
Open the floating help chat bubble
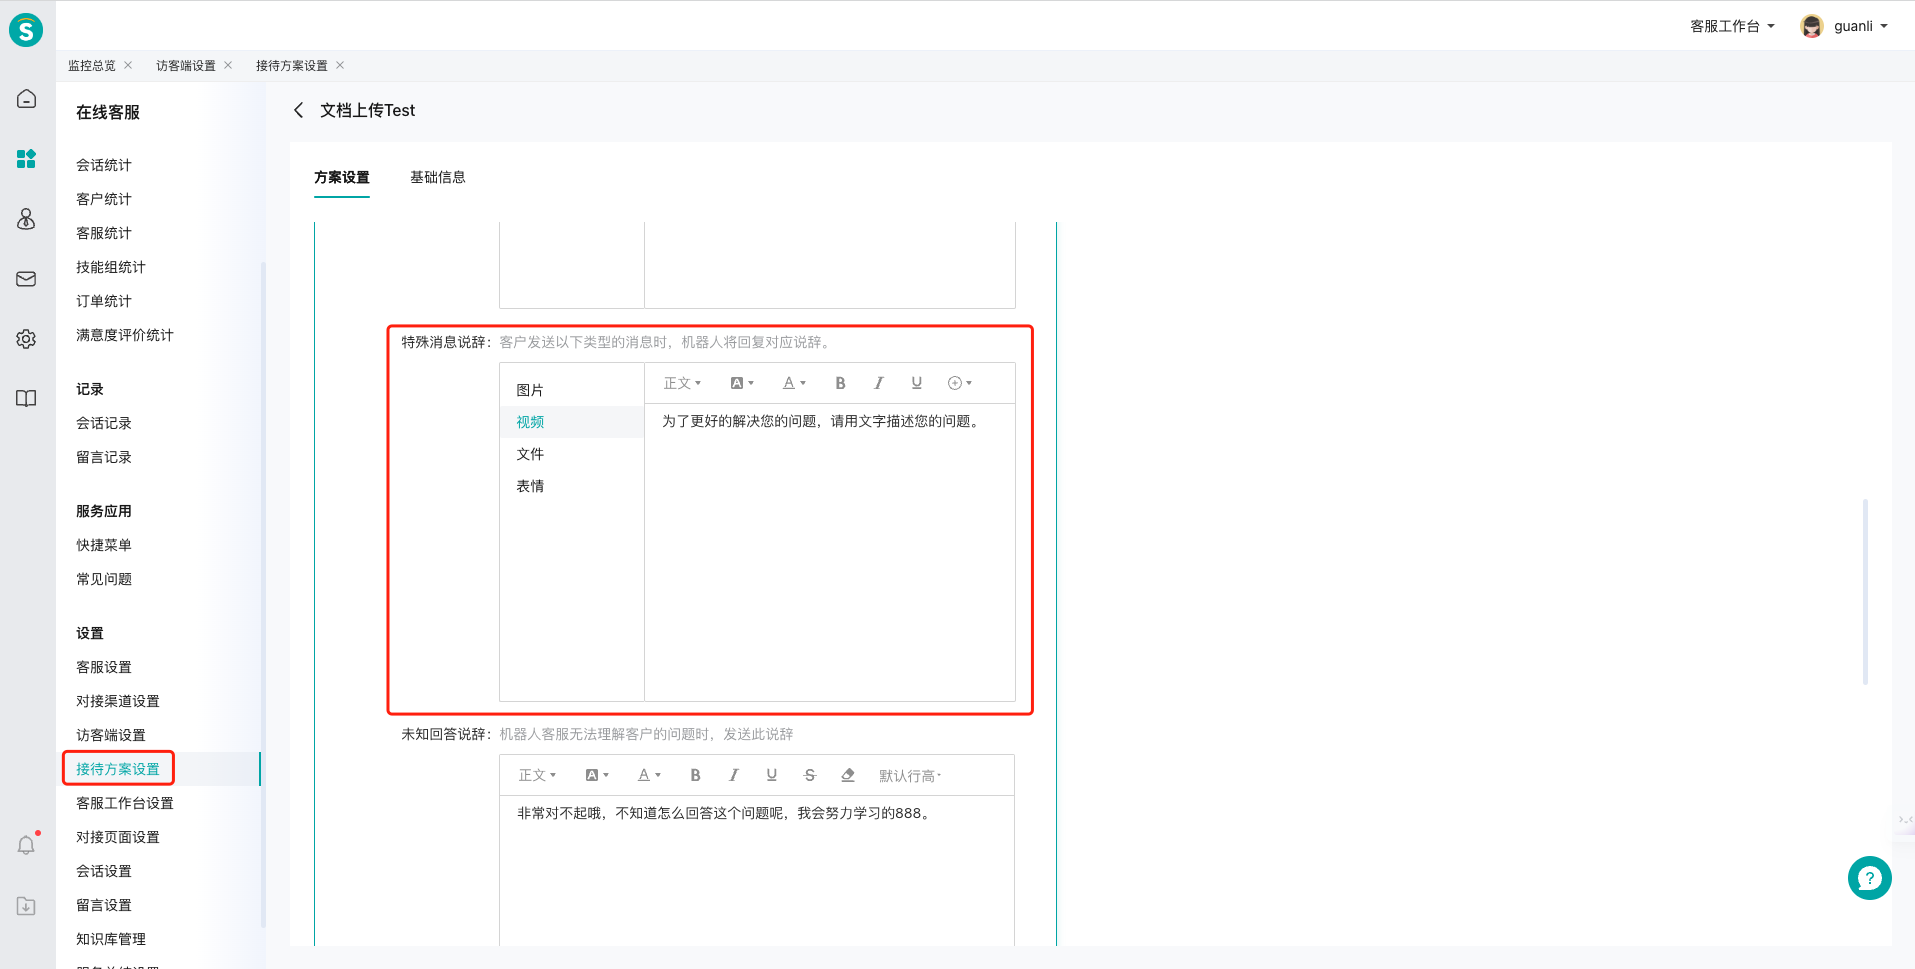pyautogui.click(x=1869, y=878)
